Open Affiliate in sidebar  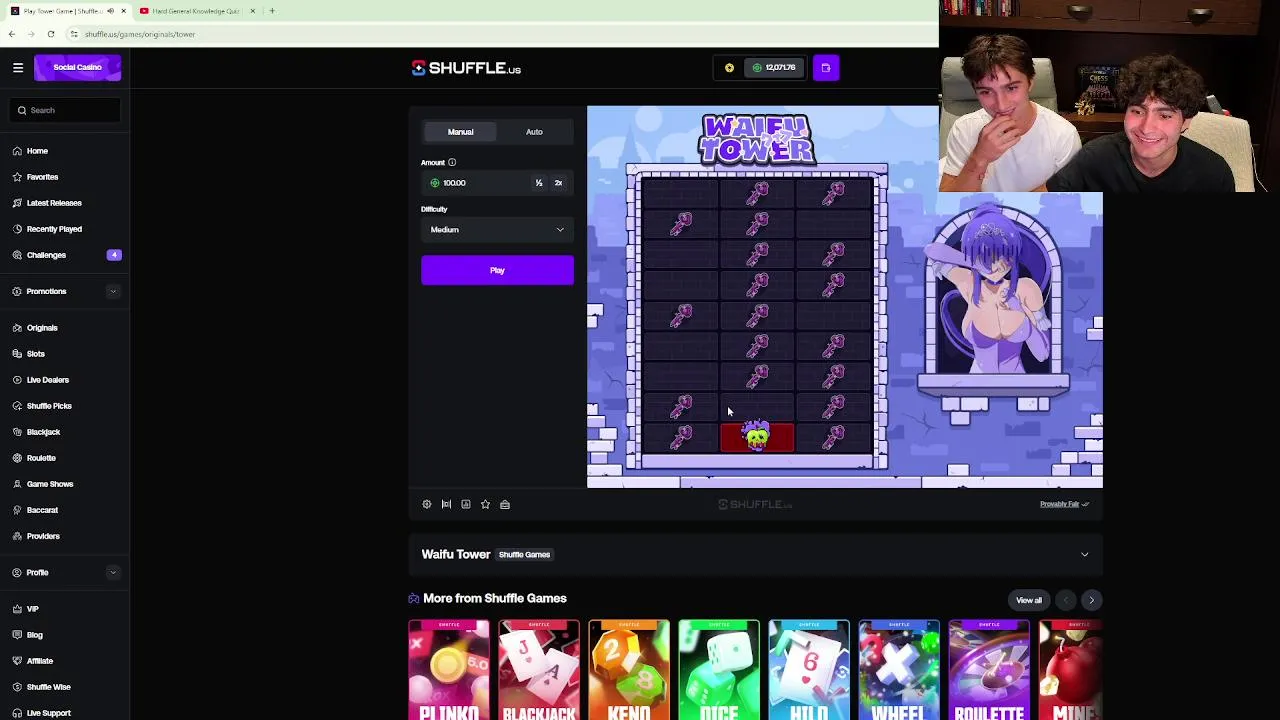click(39, 661)
